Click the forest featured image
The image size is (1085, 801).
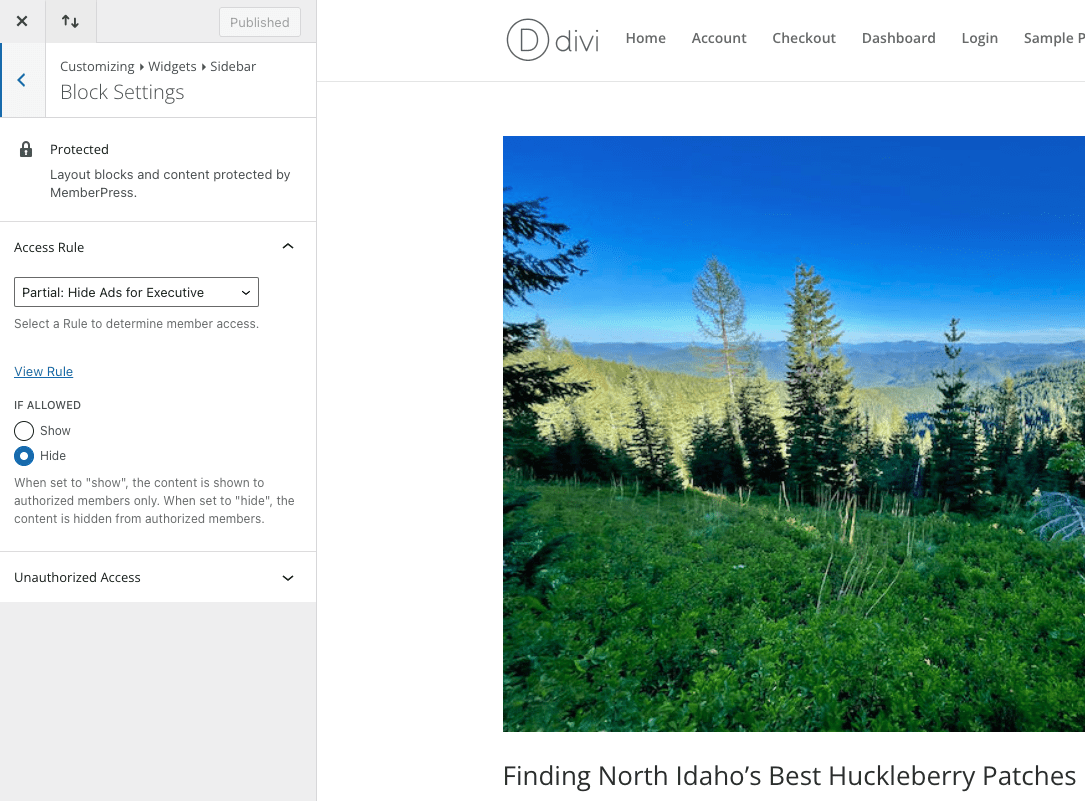pyautogui.click(x=793, y=433)
